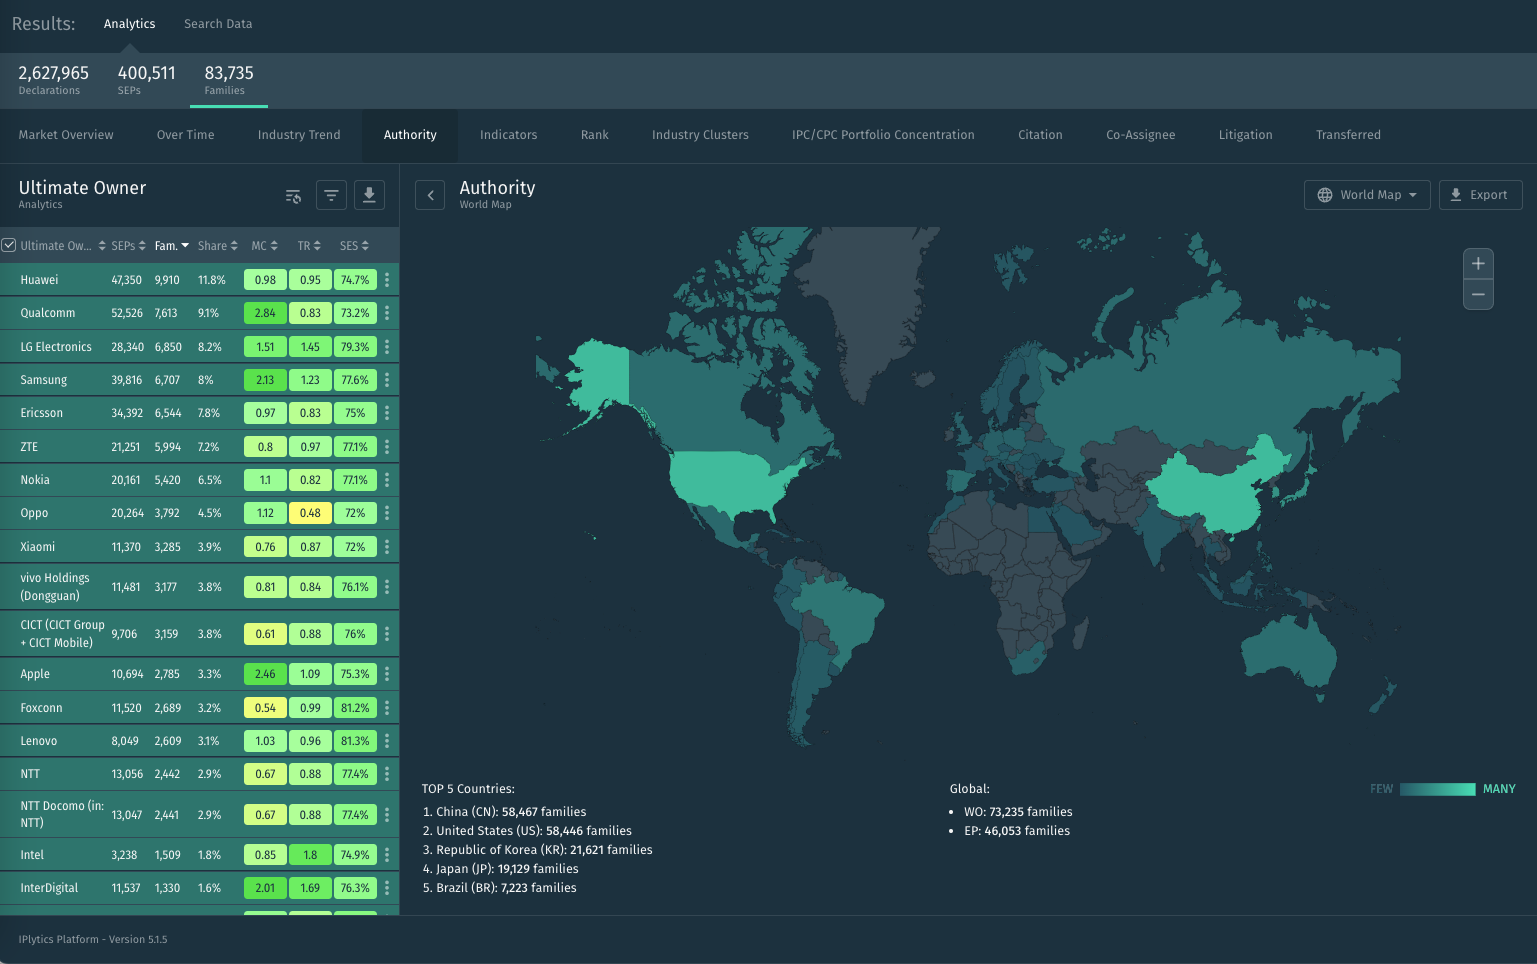The height and width of the screenshot is (964, 1537).
Task: Click the Export button
Action: [x=1480, y=195]
